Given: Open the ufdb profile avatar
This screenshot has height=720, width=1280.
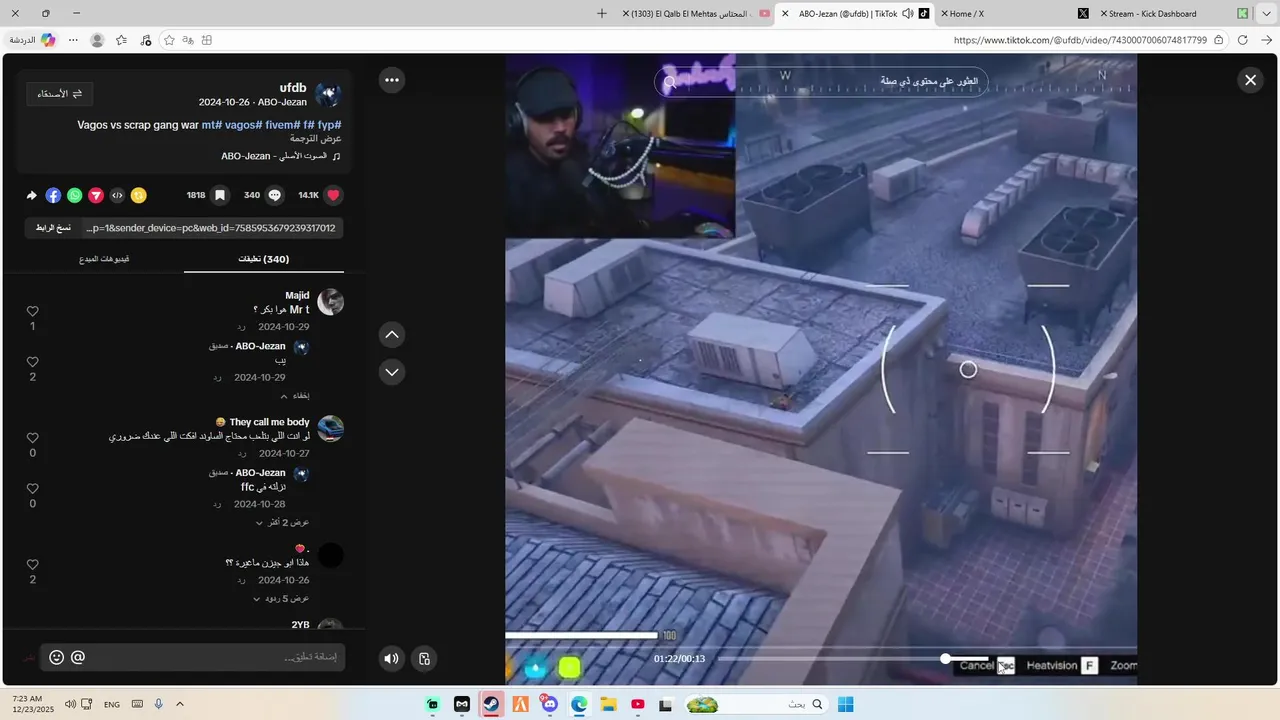Looking at the screenshot, I should (328, 94).
